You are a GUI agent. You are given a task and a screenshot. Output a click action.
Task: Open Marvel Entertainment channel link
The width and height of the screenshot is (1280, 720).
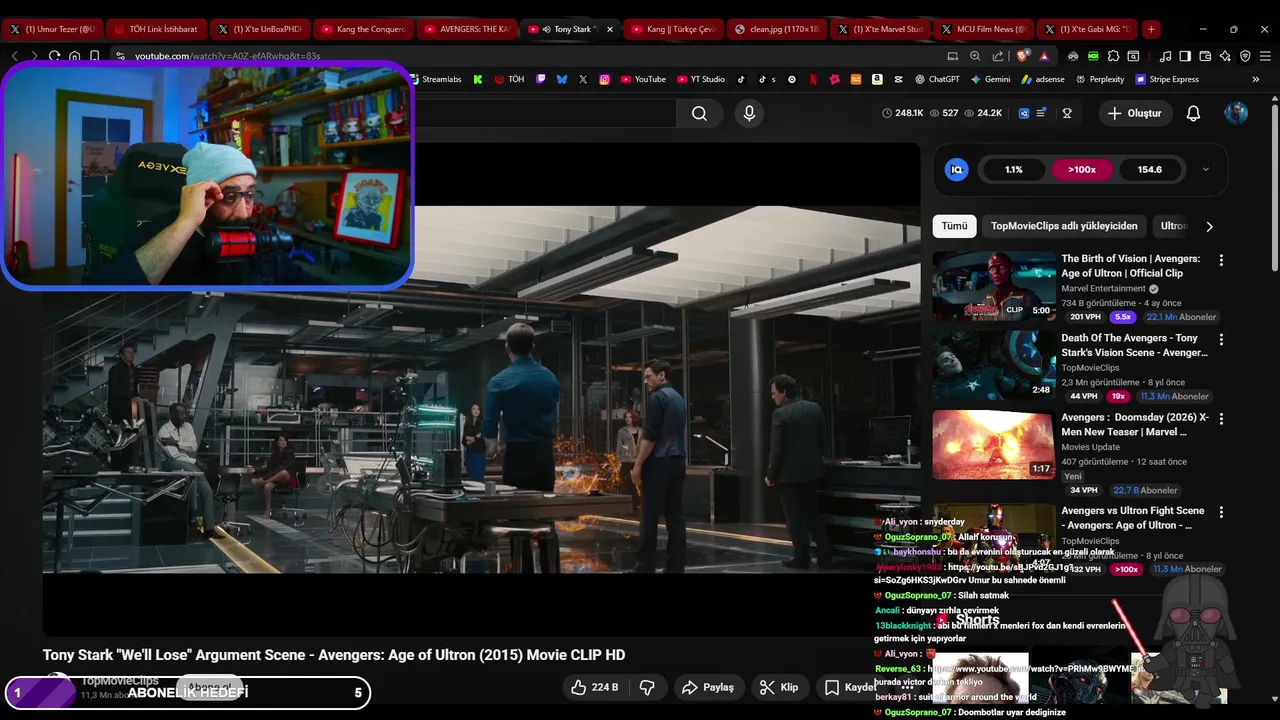(1103, 289)
